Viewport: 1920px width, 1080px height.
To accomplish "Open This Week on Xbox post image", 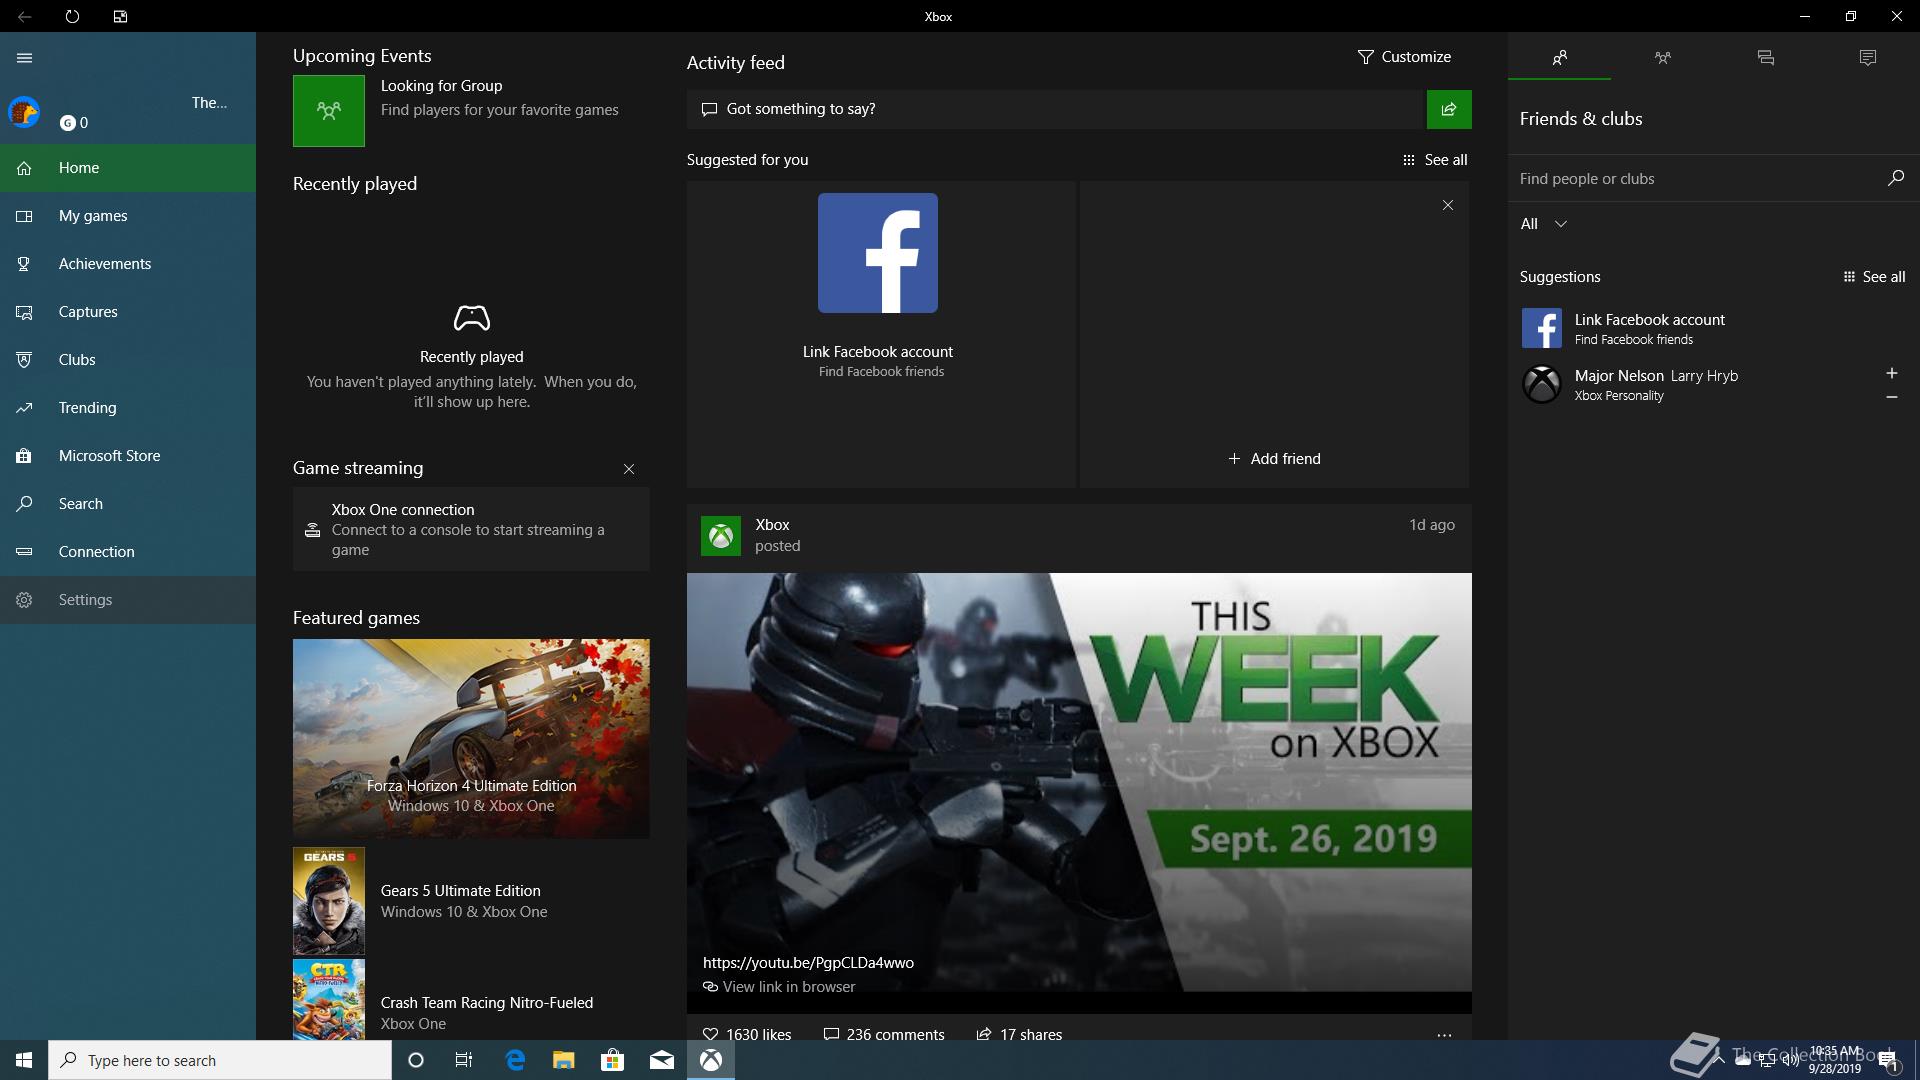I will pyautogui.click(x=1079, y=782).
